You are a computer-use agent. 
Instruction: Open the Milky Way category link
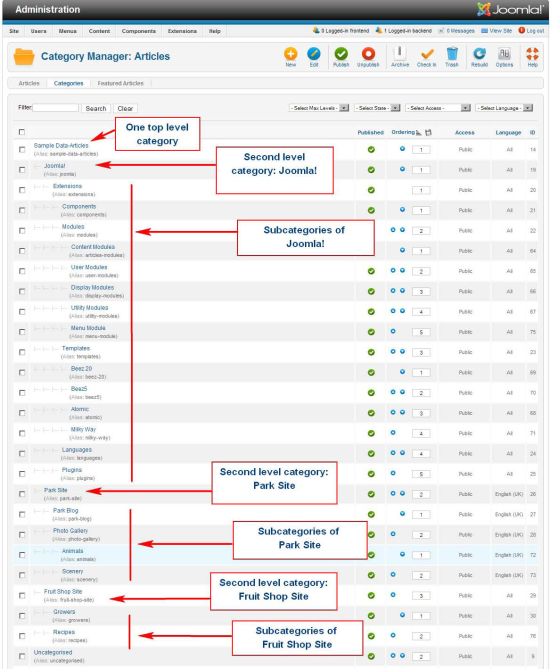pos(83,429)
